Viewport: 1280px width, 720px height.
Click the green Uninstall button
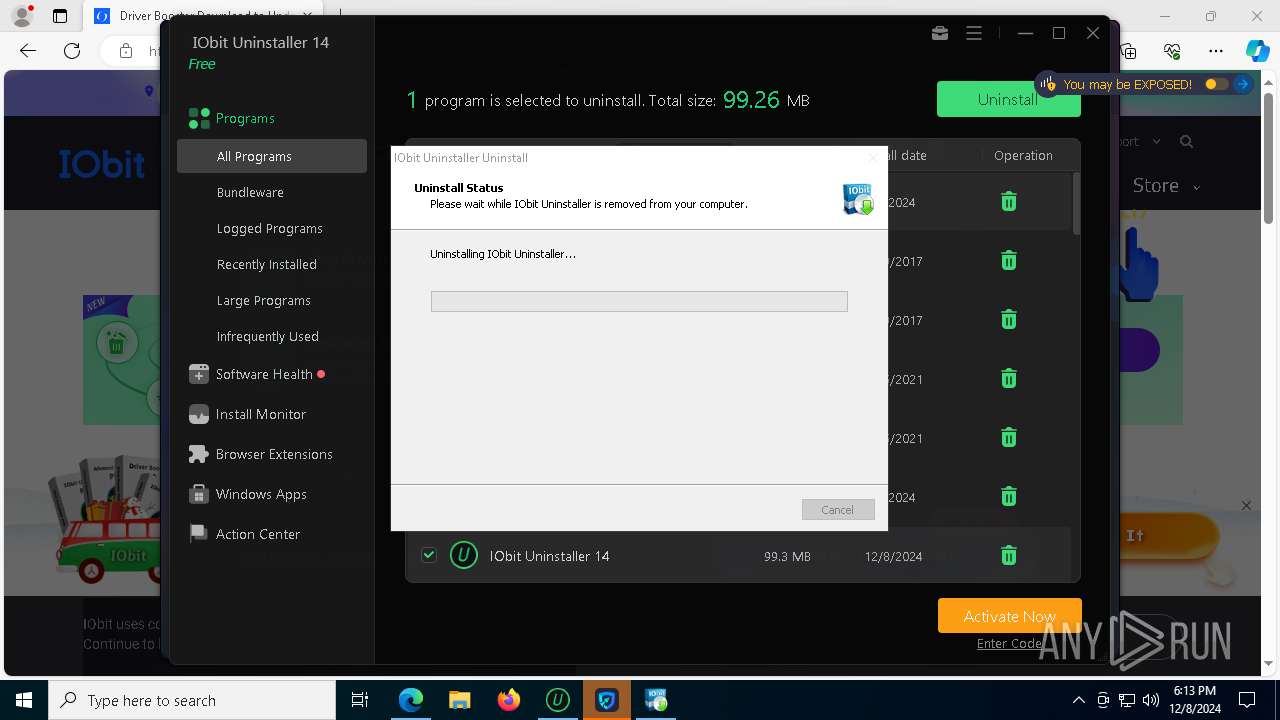(x=1007, y=99)
